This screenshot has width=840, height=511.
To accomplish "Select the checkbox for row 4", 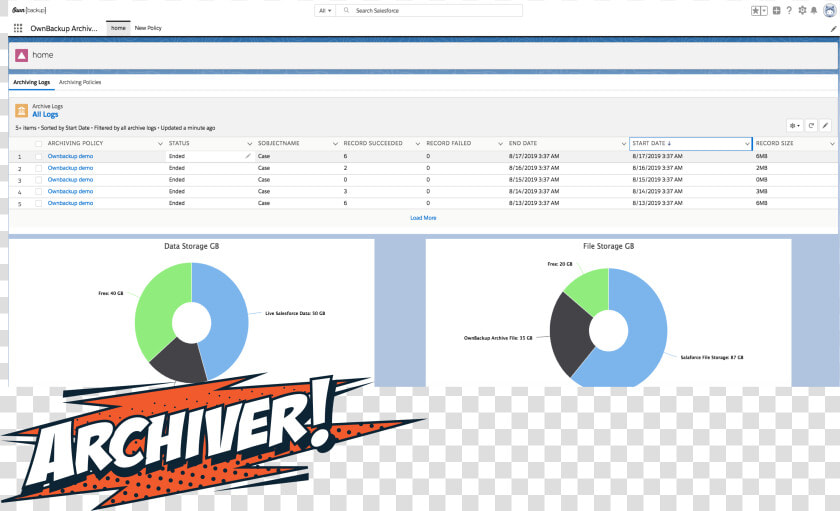I will click(38, 192).
